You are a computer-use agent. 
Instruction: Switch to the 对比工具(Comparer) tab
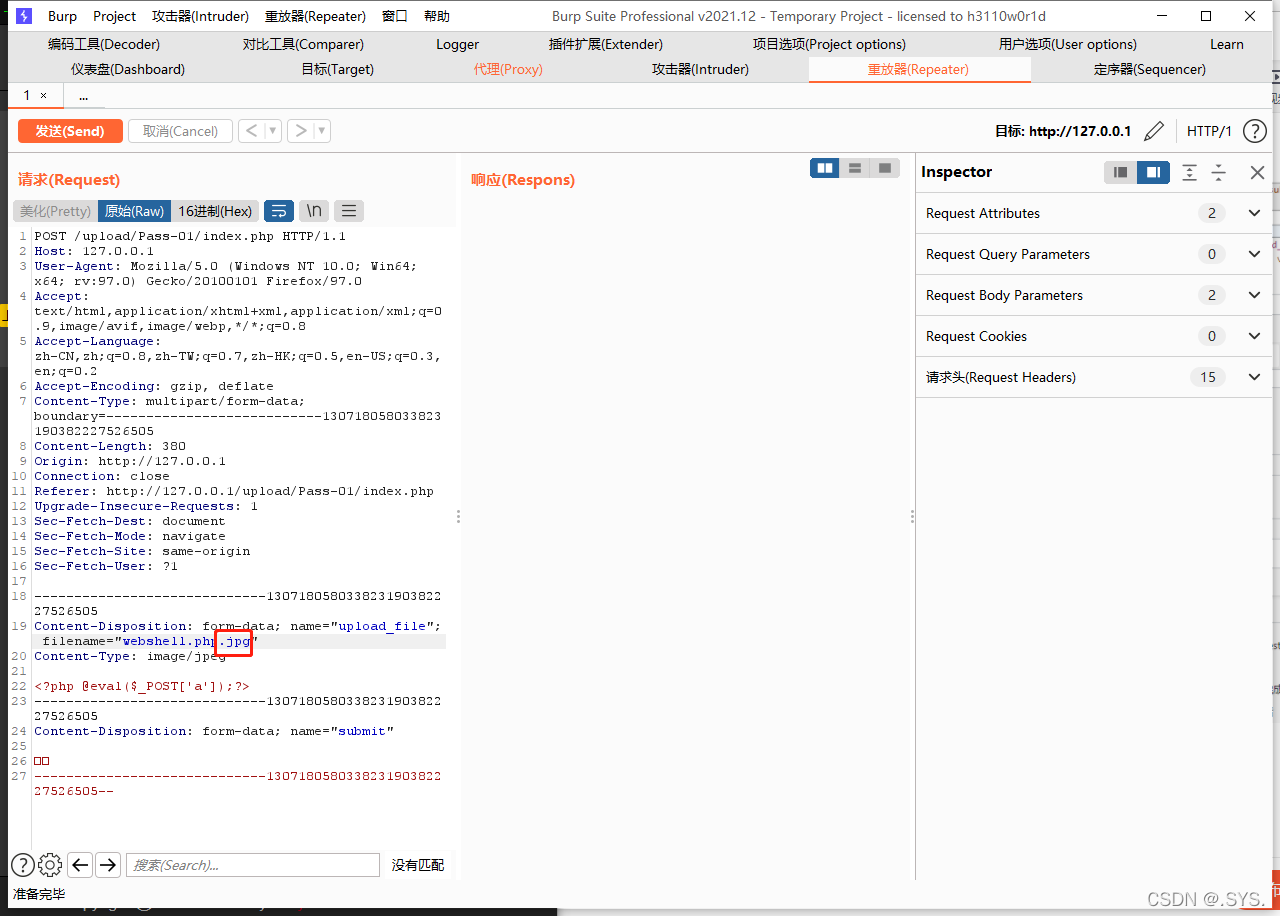point(303,44)
